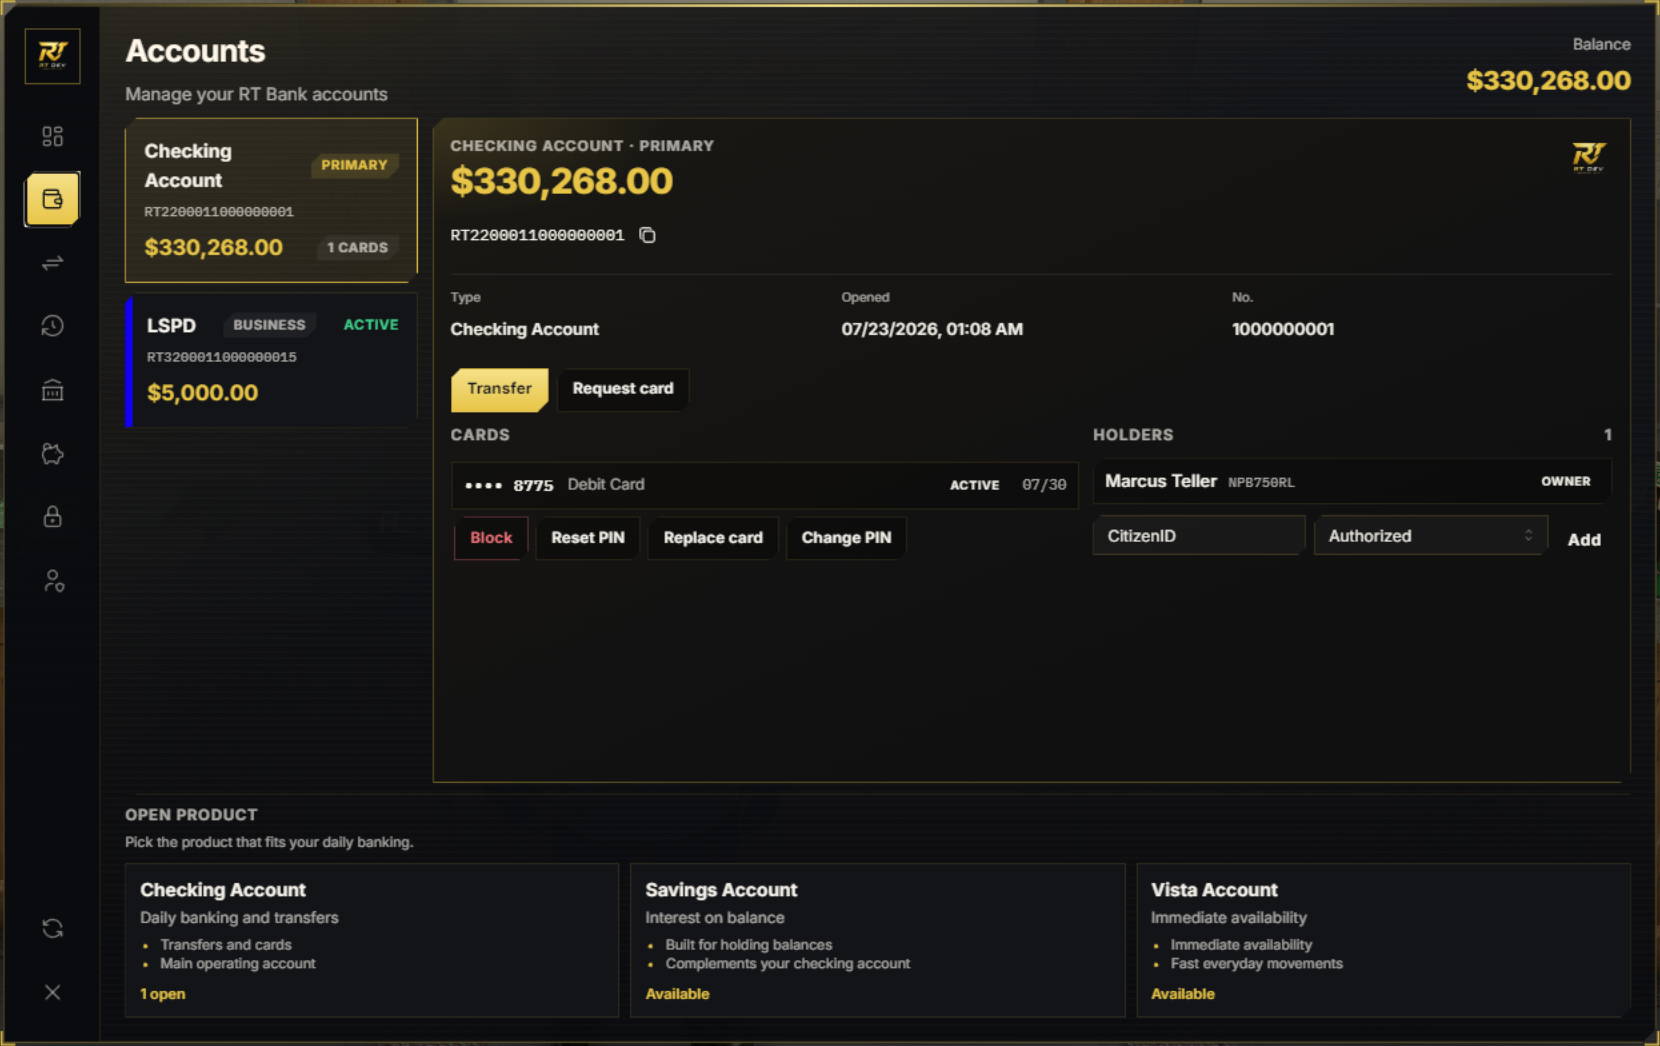
Task: Expand the Authorized role dropdown
Action: 1430,536
